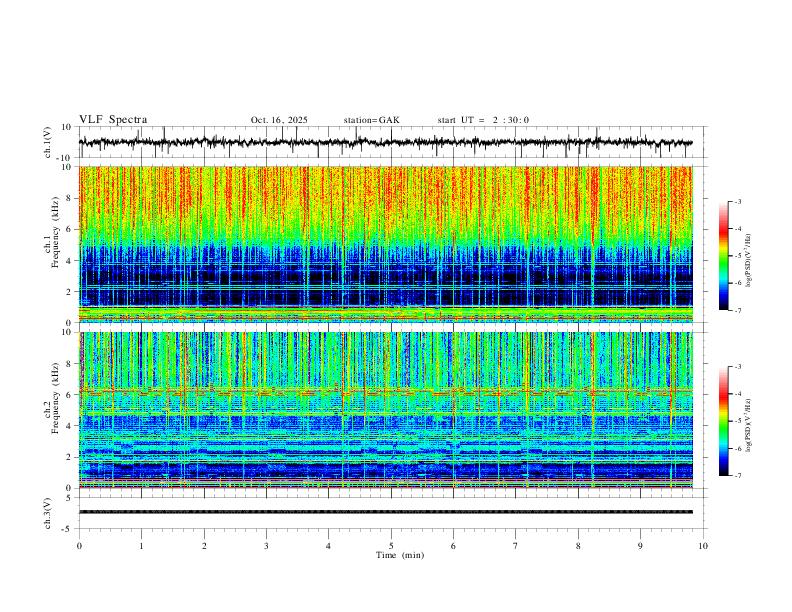Click the 'VLF Spectra' title text
Screen dimensions: 792x612
113,120
